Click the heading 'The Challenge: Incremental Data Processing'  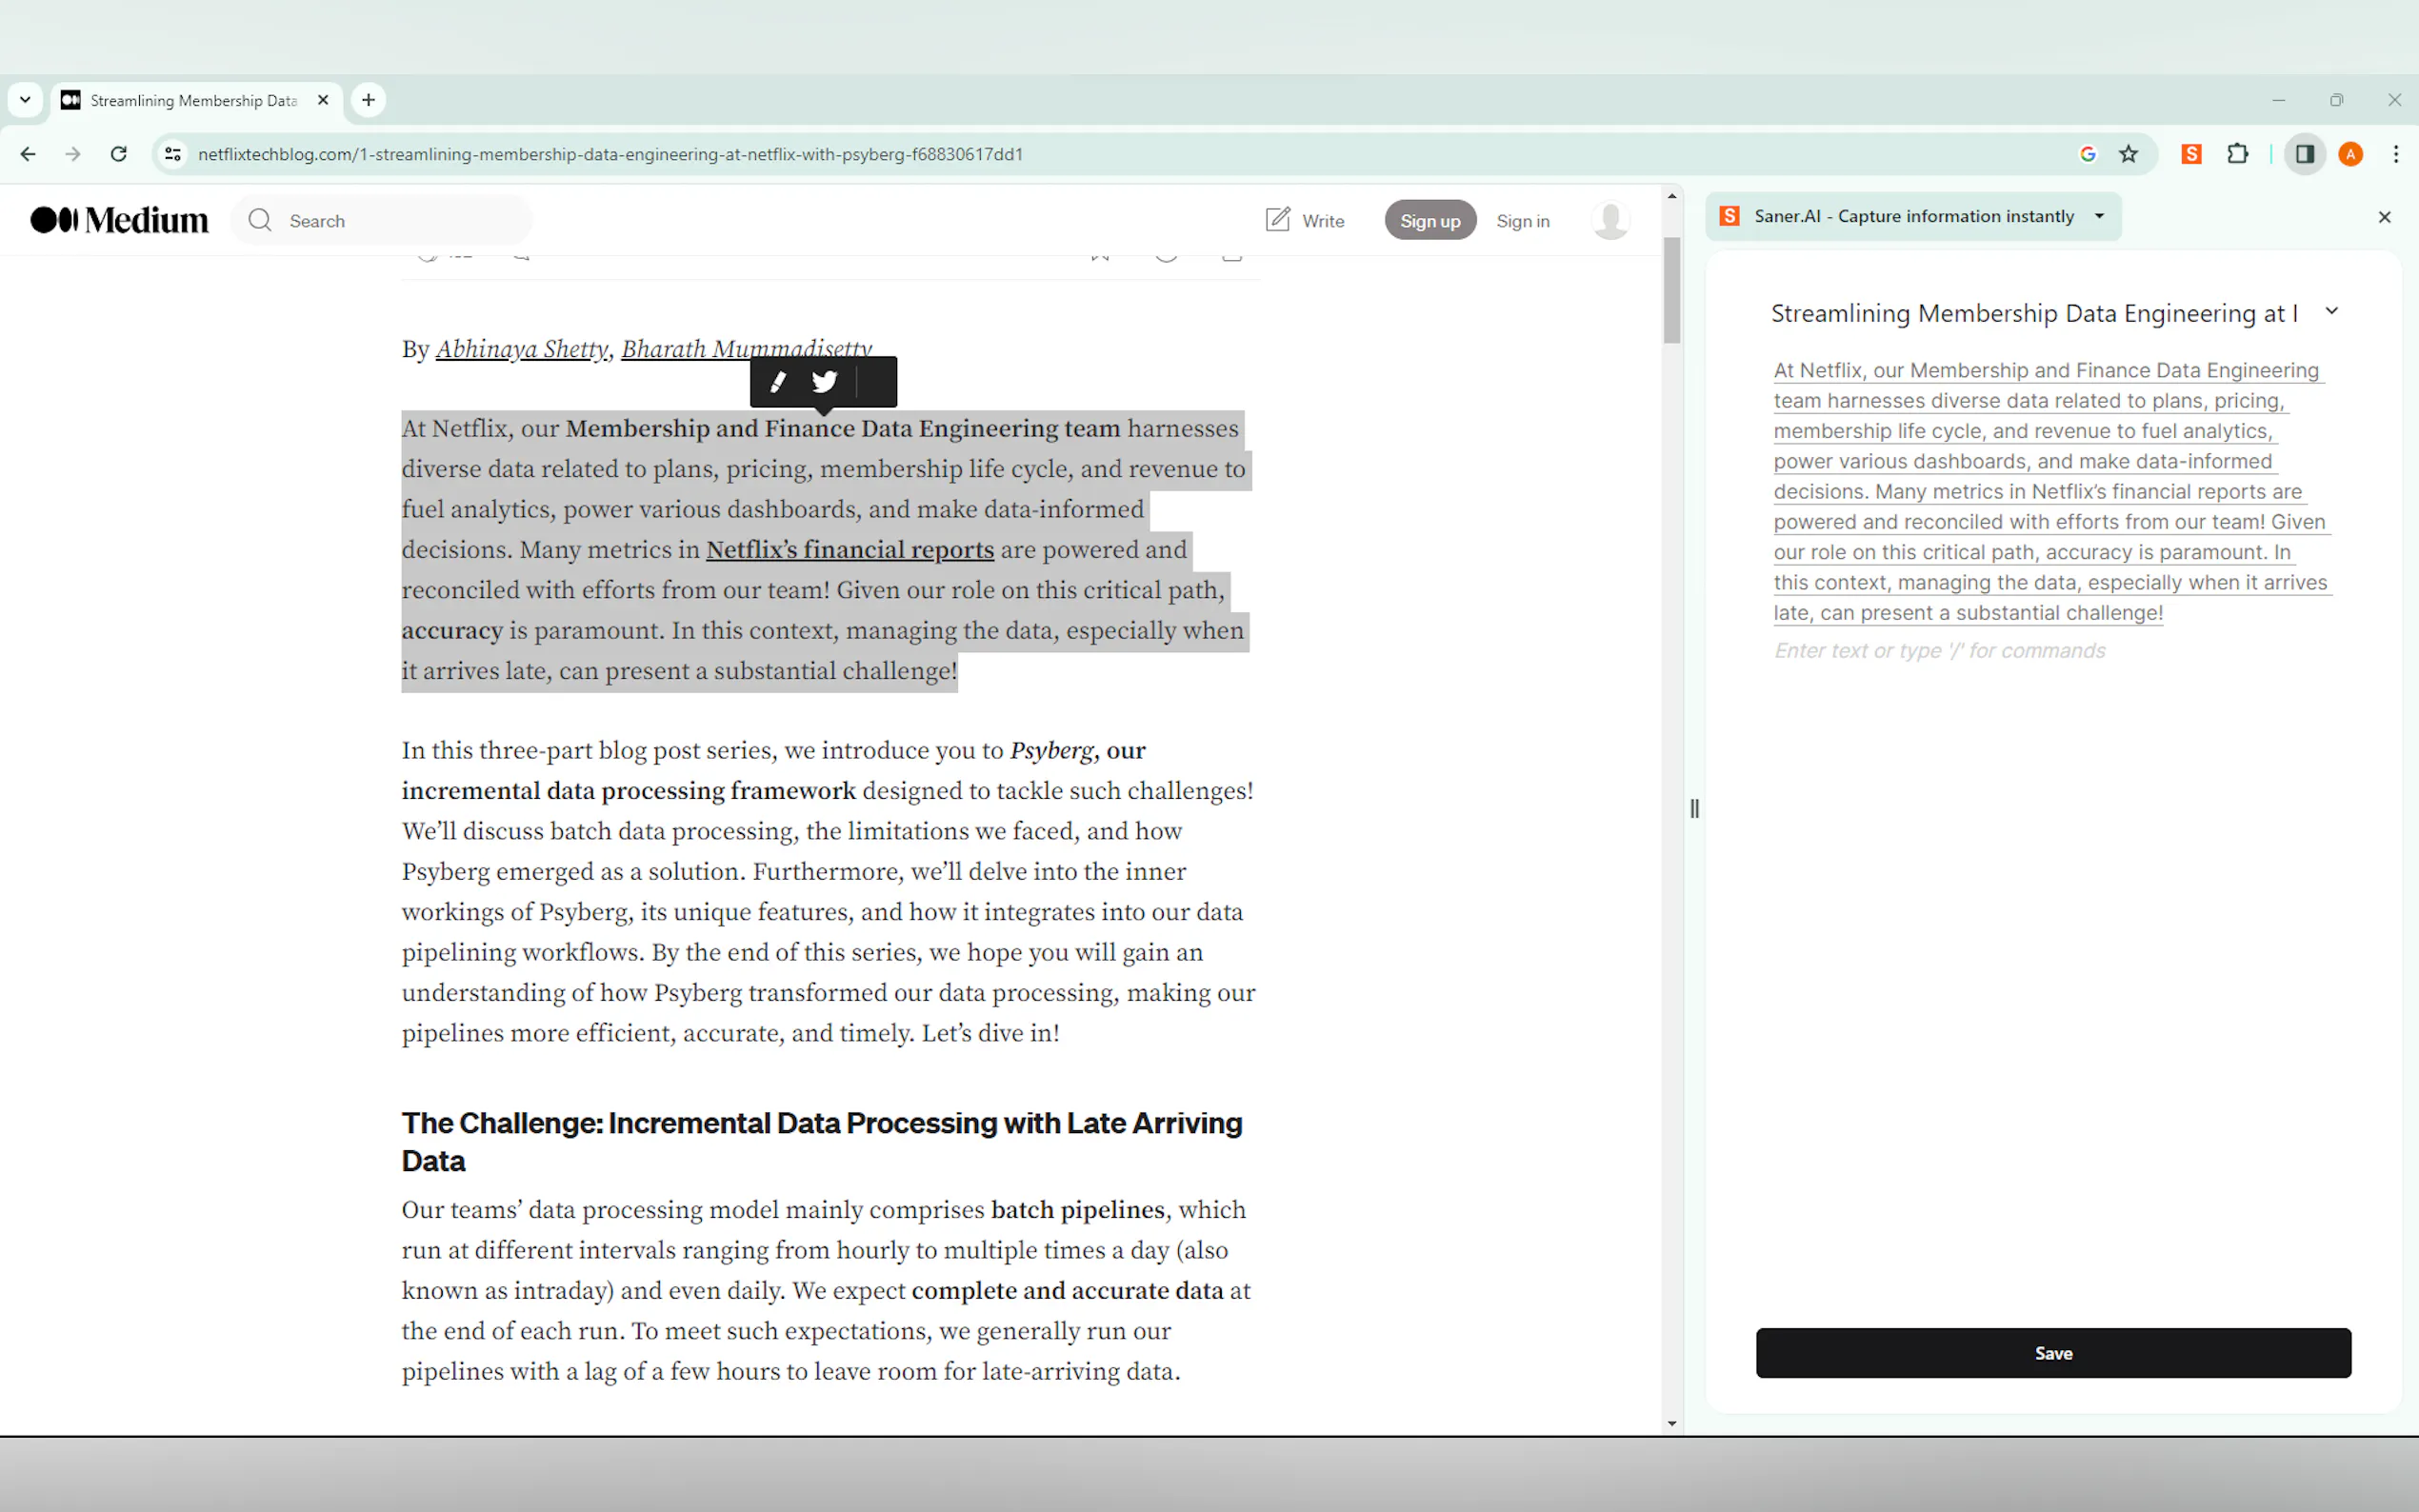(x=821, y=1142)
